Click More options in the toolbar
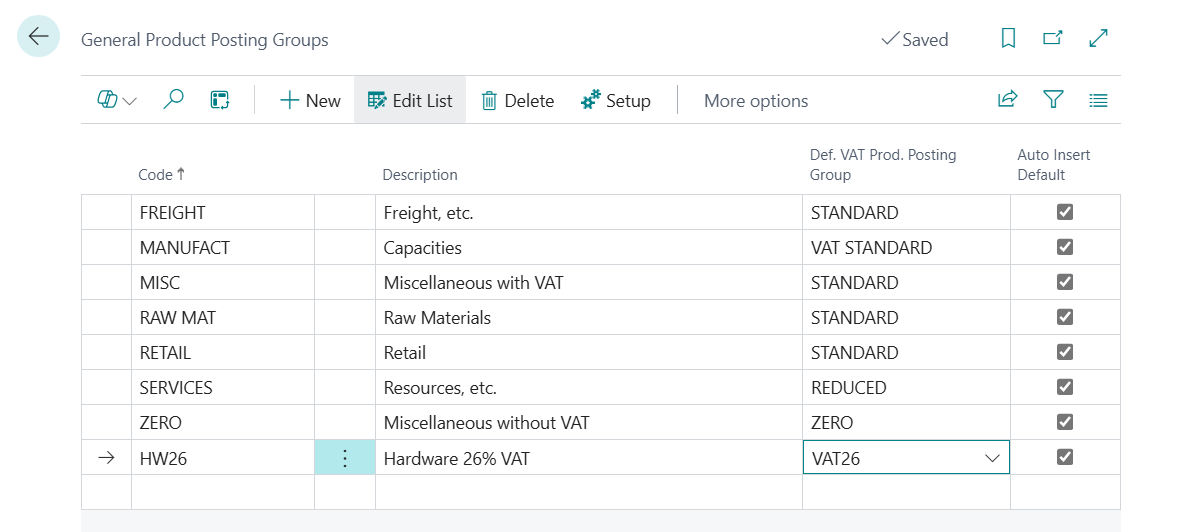The width and height of the screenshot is (1200, 532). [x=756, y=100]
